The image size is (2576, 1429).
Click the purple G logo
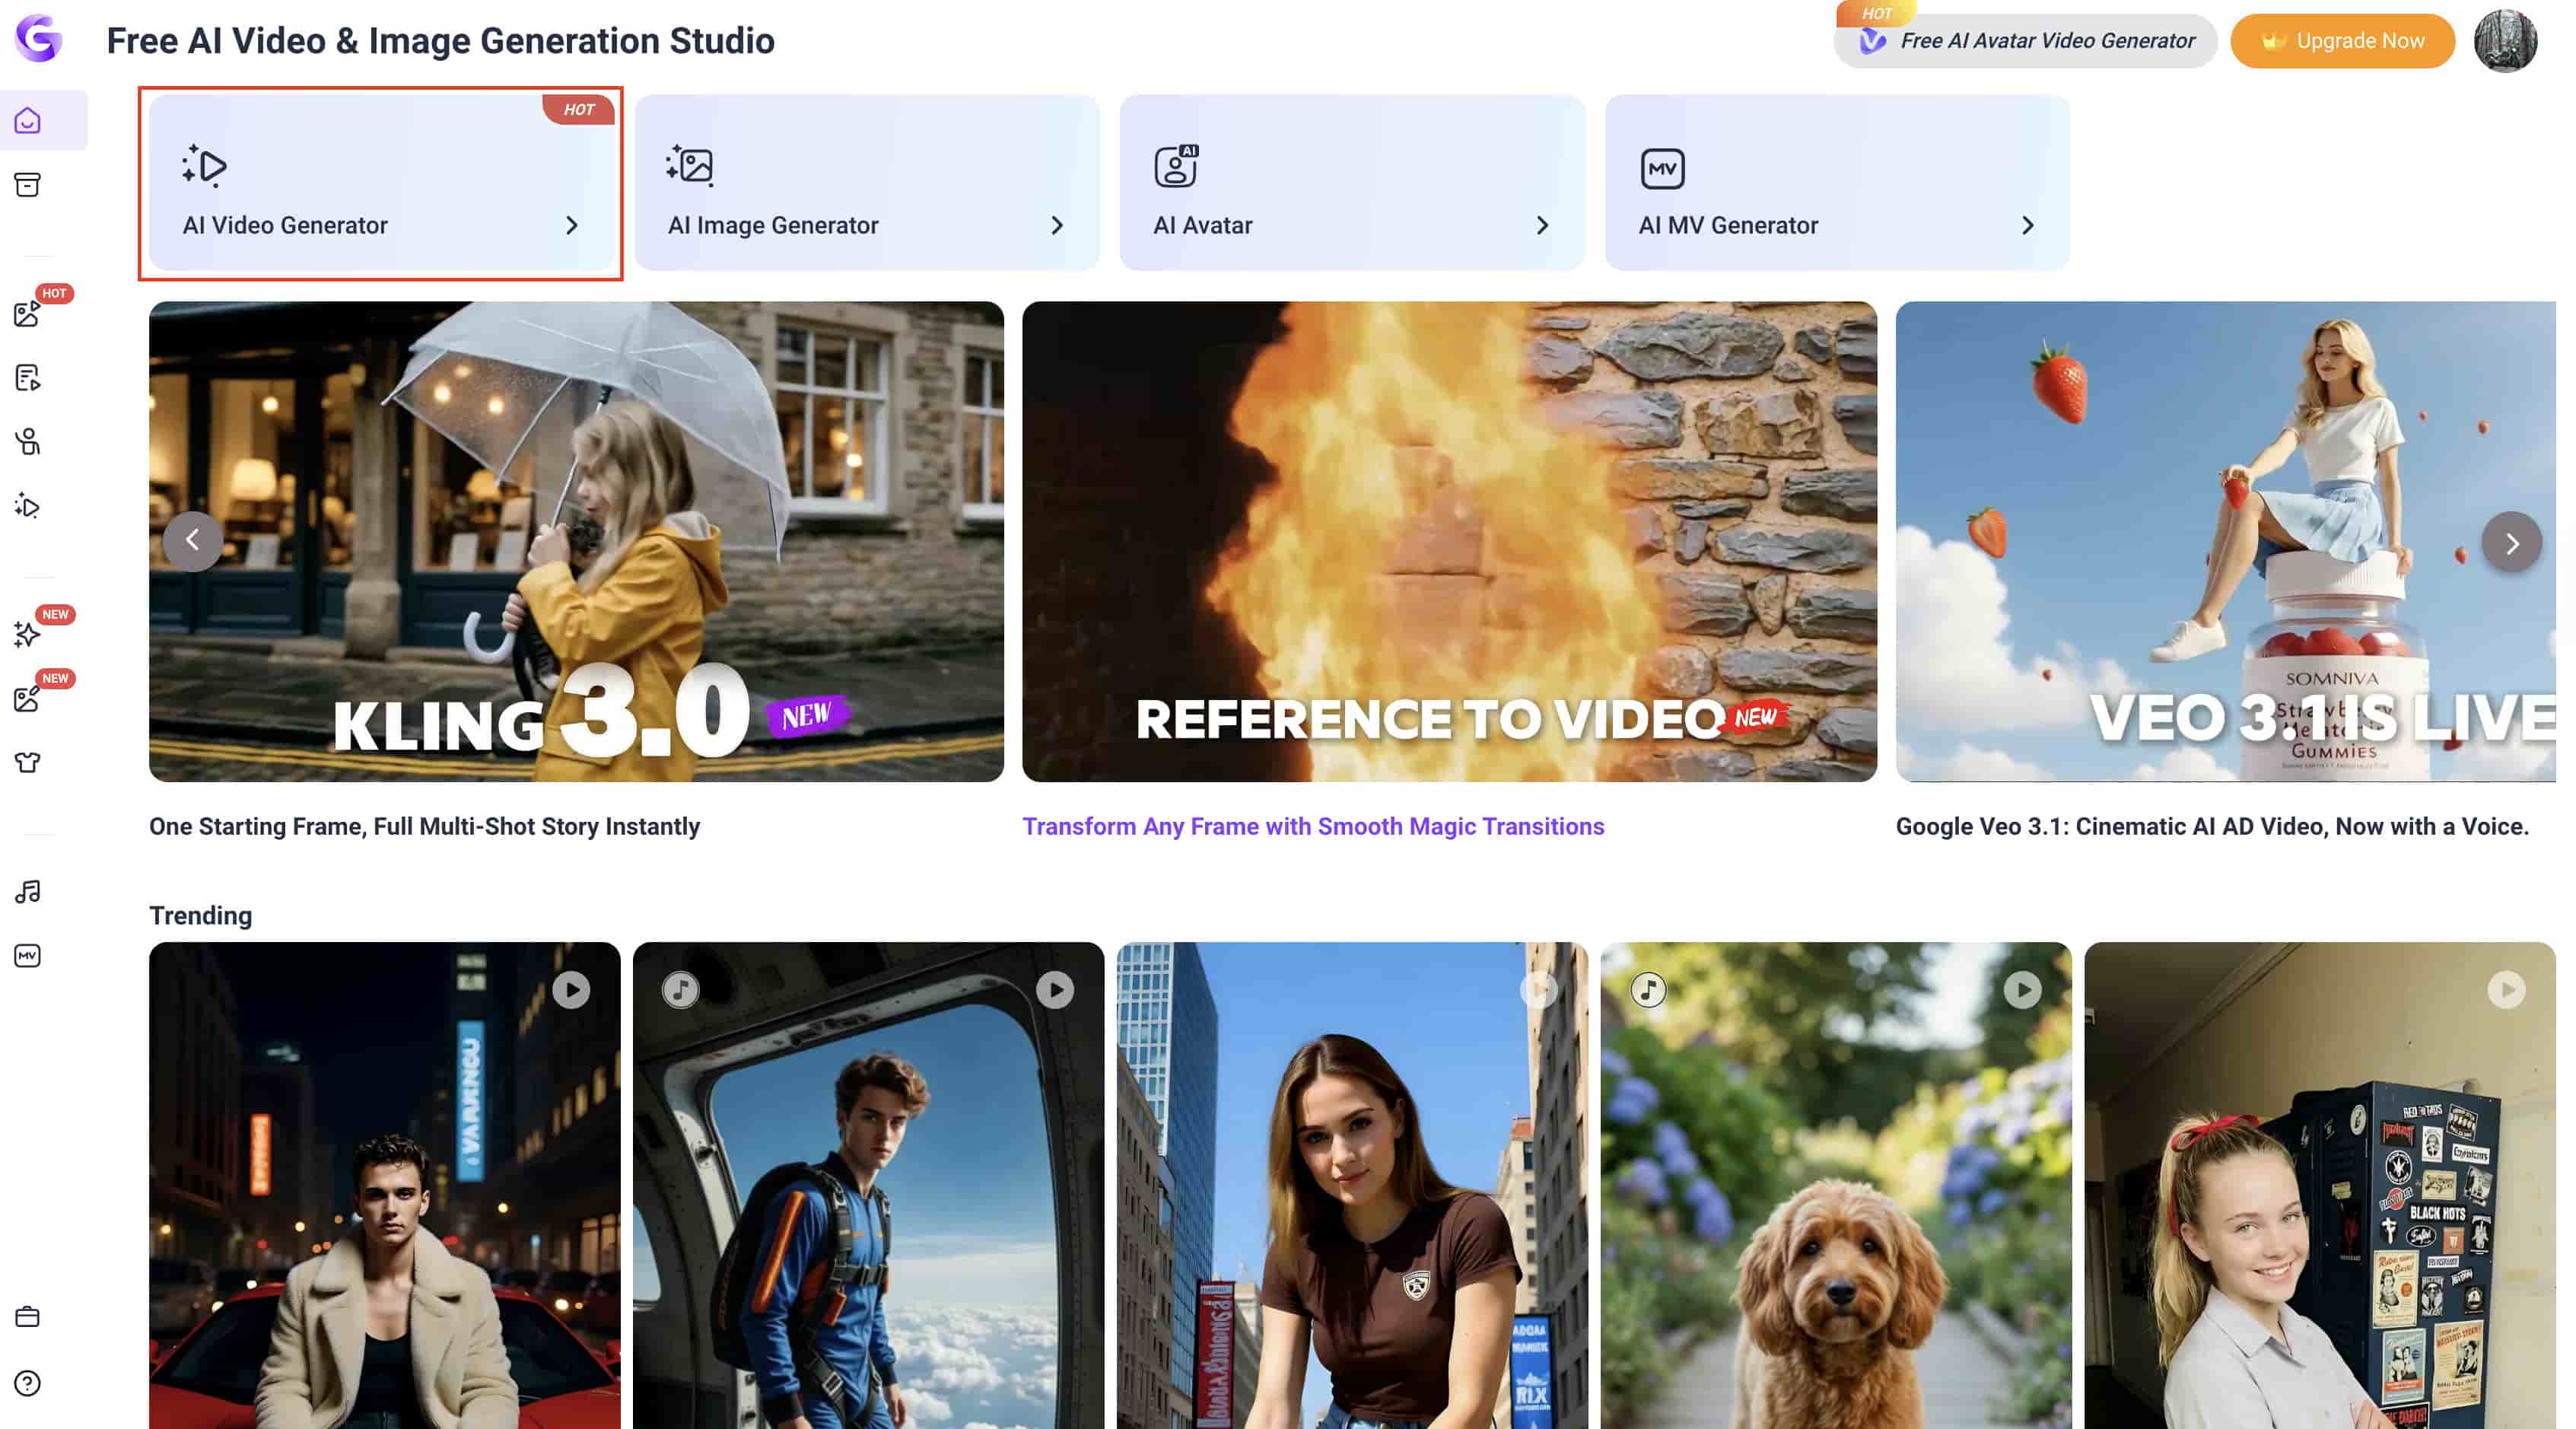[x=38, y=38]
